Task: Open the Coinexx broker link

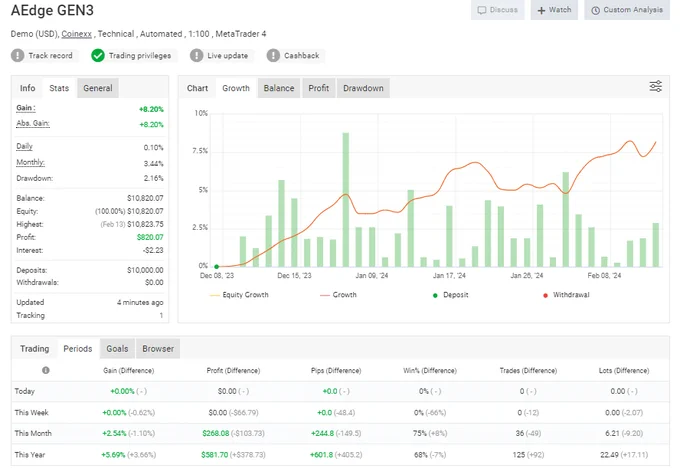Action: pyautogui.click(x=76, y=34)
